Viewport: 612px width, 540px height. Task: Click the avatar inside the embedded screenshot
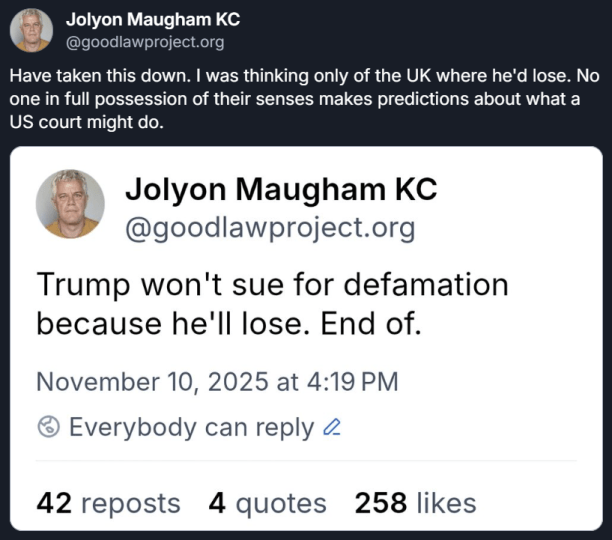point(70,203)
